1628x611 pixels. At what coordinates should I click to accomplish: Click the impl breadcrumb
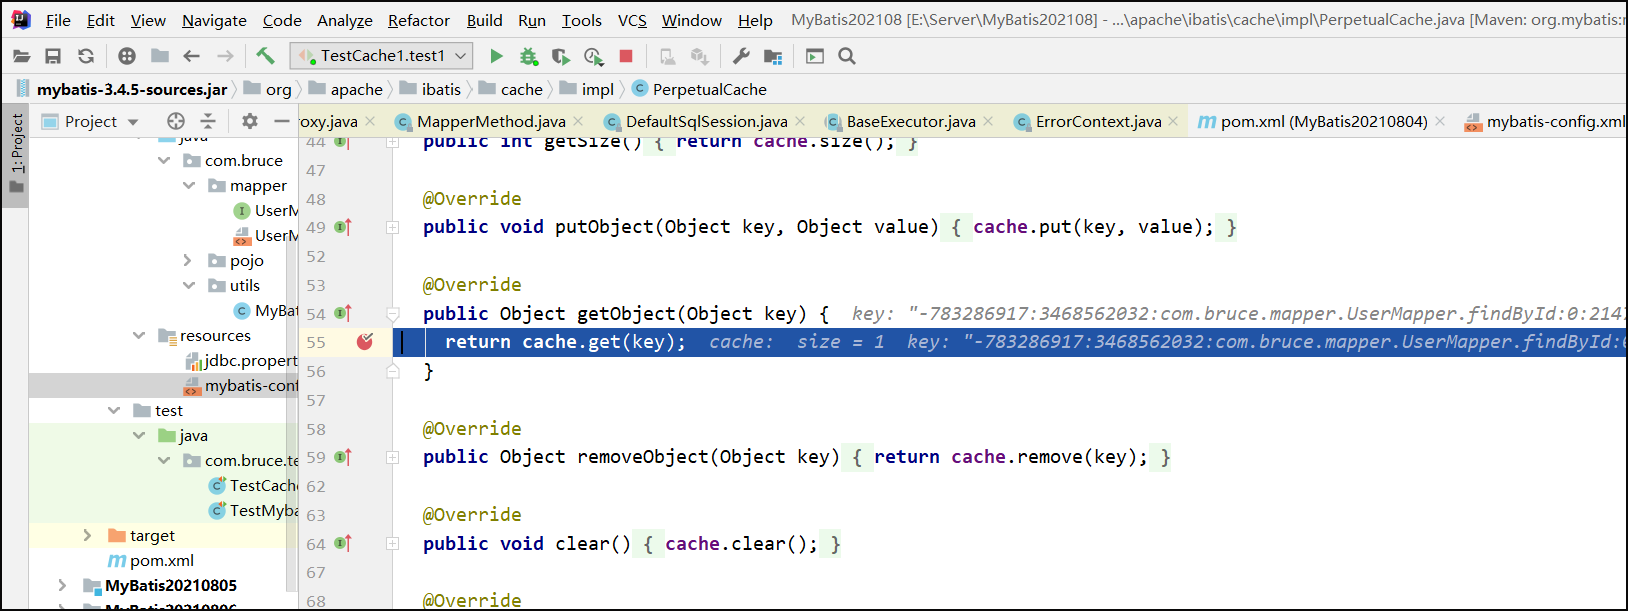[x=587, y=89]
